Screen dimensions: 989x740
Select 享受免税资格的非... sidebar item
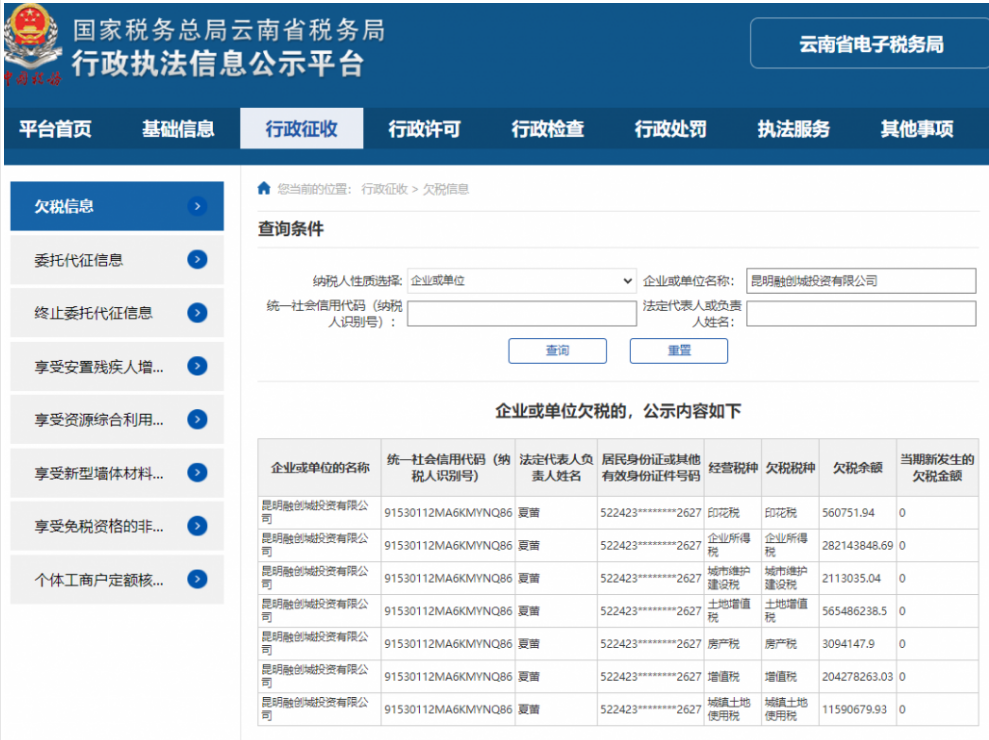tap(117, 526)
